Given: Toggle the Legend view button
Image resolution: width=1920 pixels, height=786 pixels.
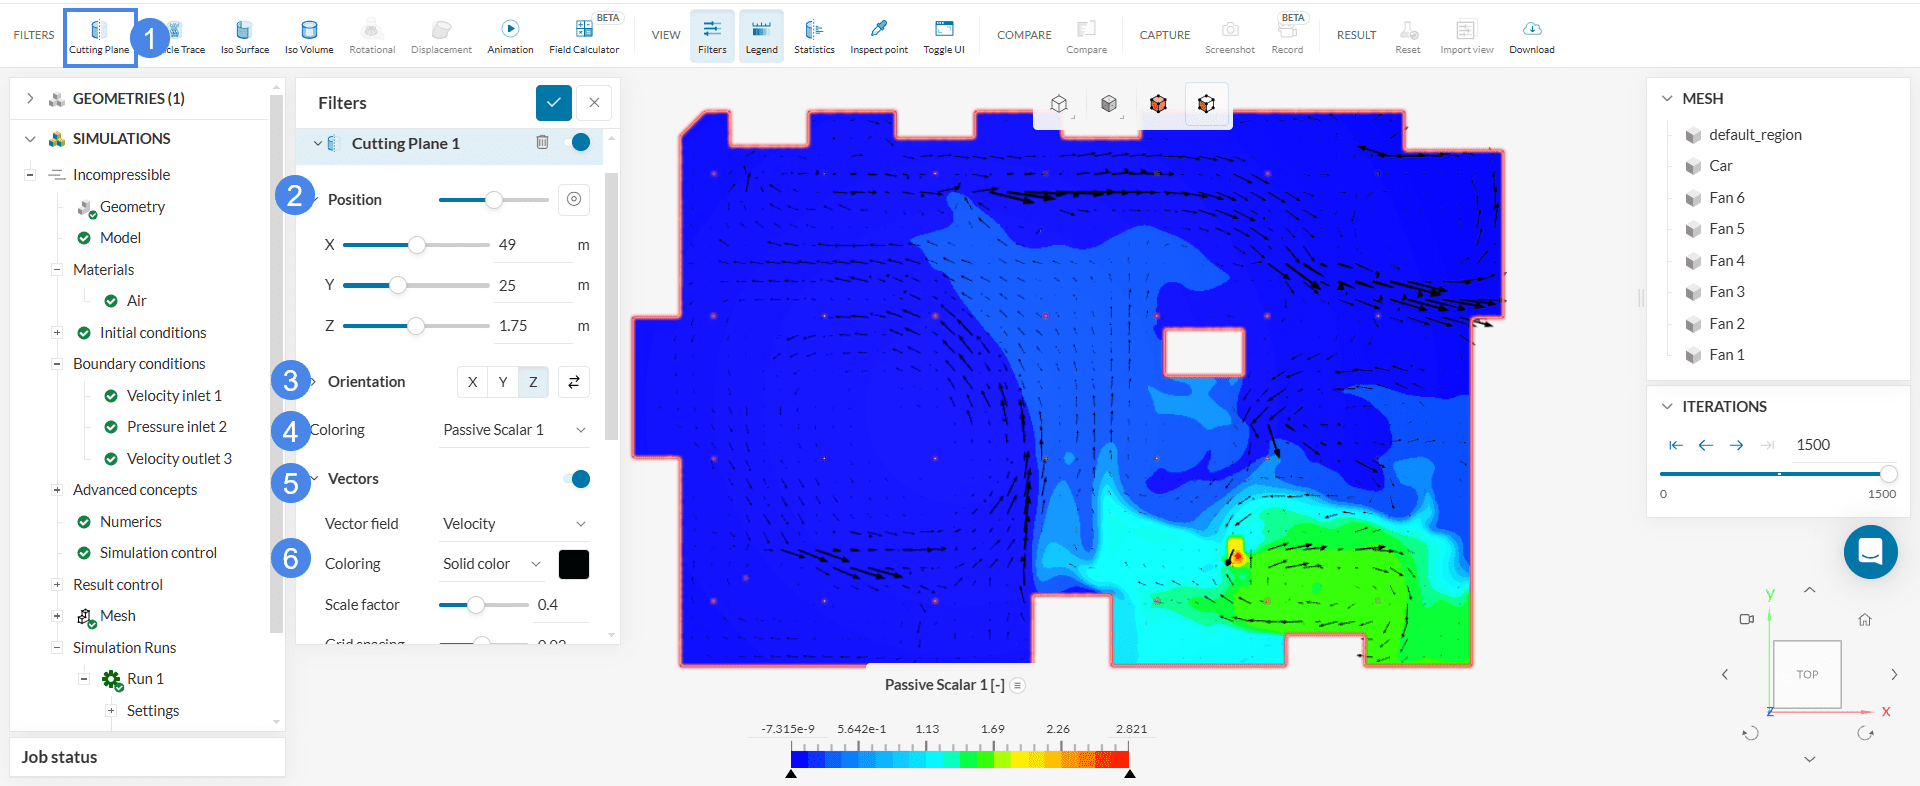Looking at the screenshot, I should 761,37.
